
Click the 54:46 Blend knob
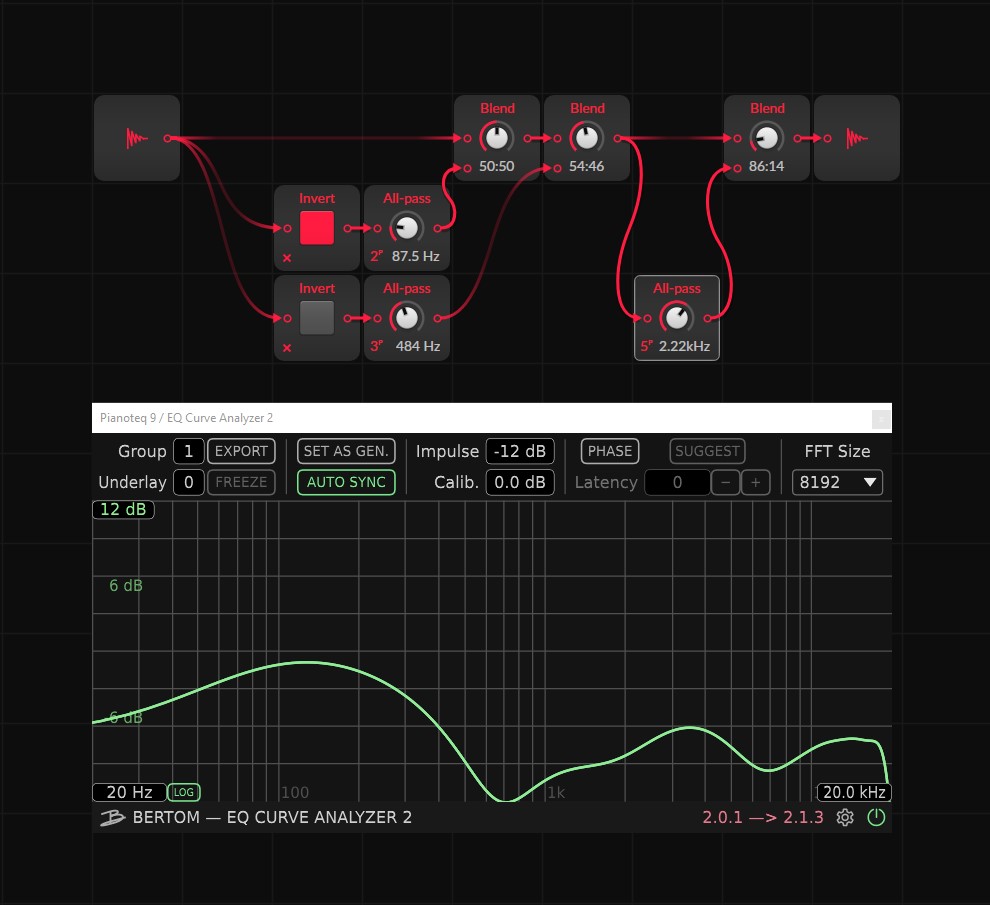(587, 138)
